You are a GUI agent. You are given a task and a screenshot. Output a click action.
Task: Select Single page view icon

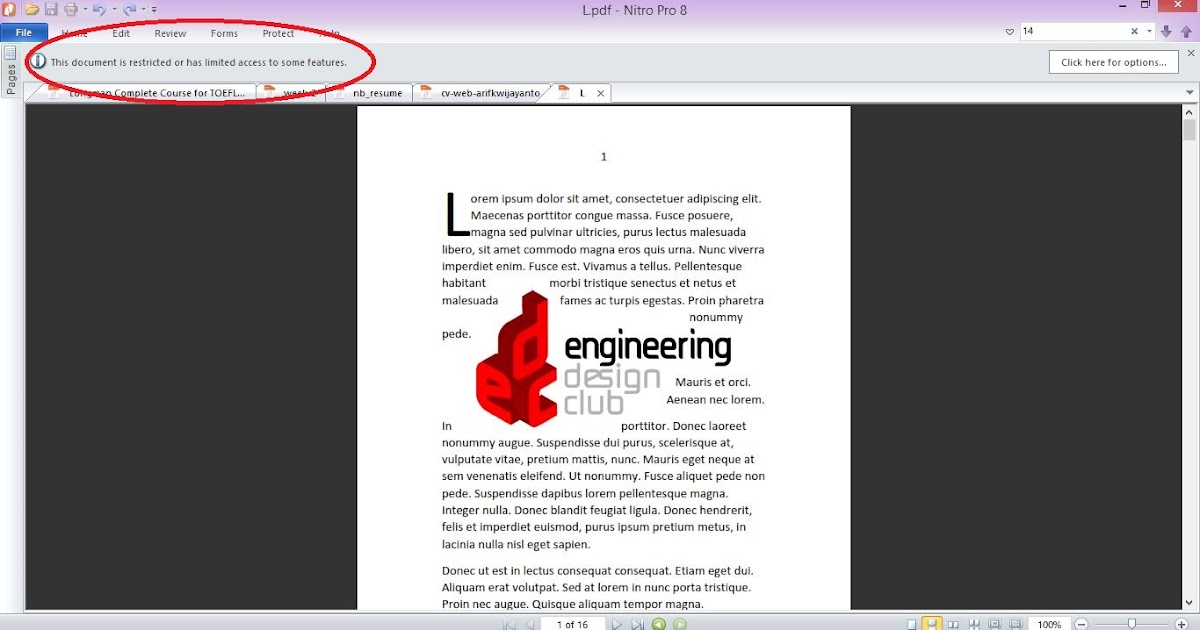912,624
